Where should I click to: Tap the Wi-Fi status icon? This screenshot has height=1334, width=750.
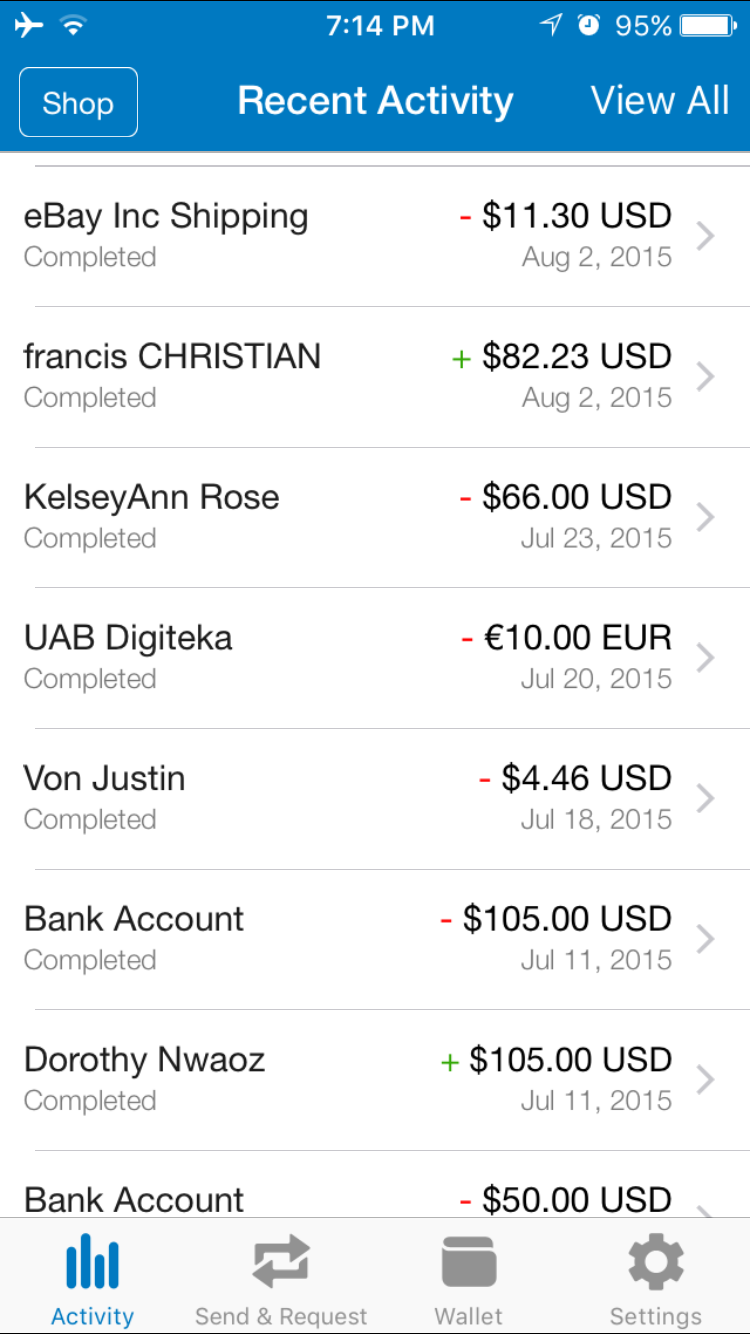tap(73, 25)
